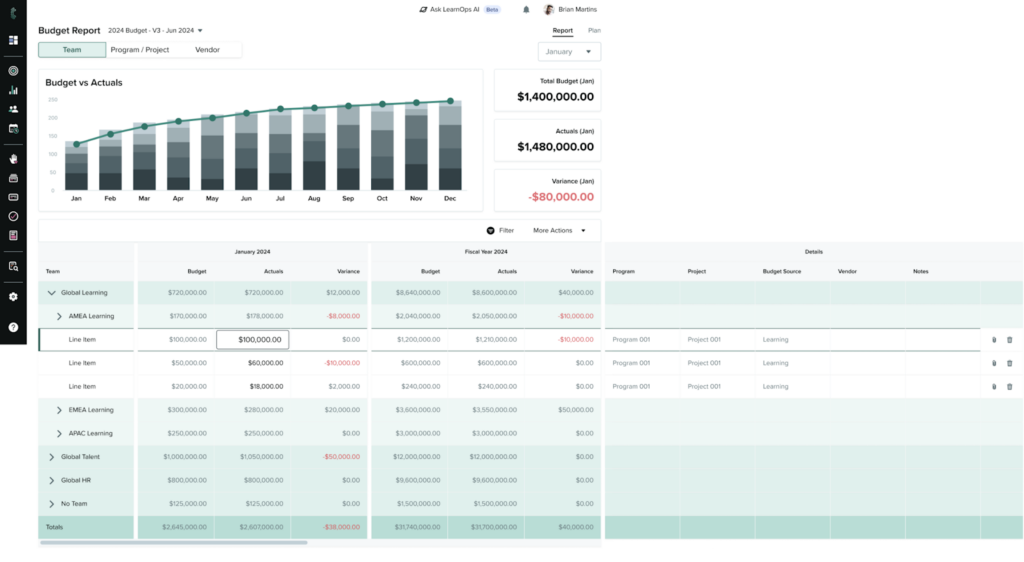Delete the first line item with the trash icon
Screen dimensions: 1024x562
pos(1009,340)
